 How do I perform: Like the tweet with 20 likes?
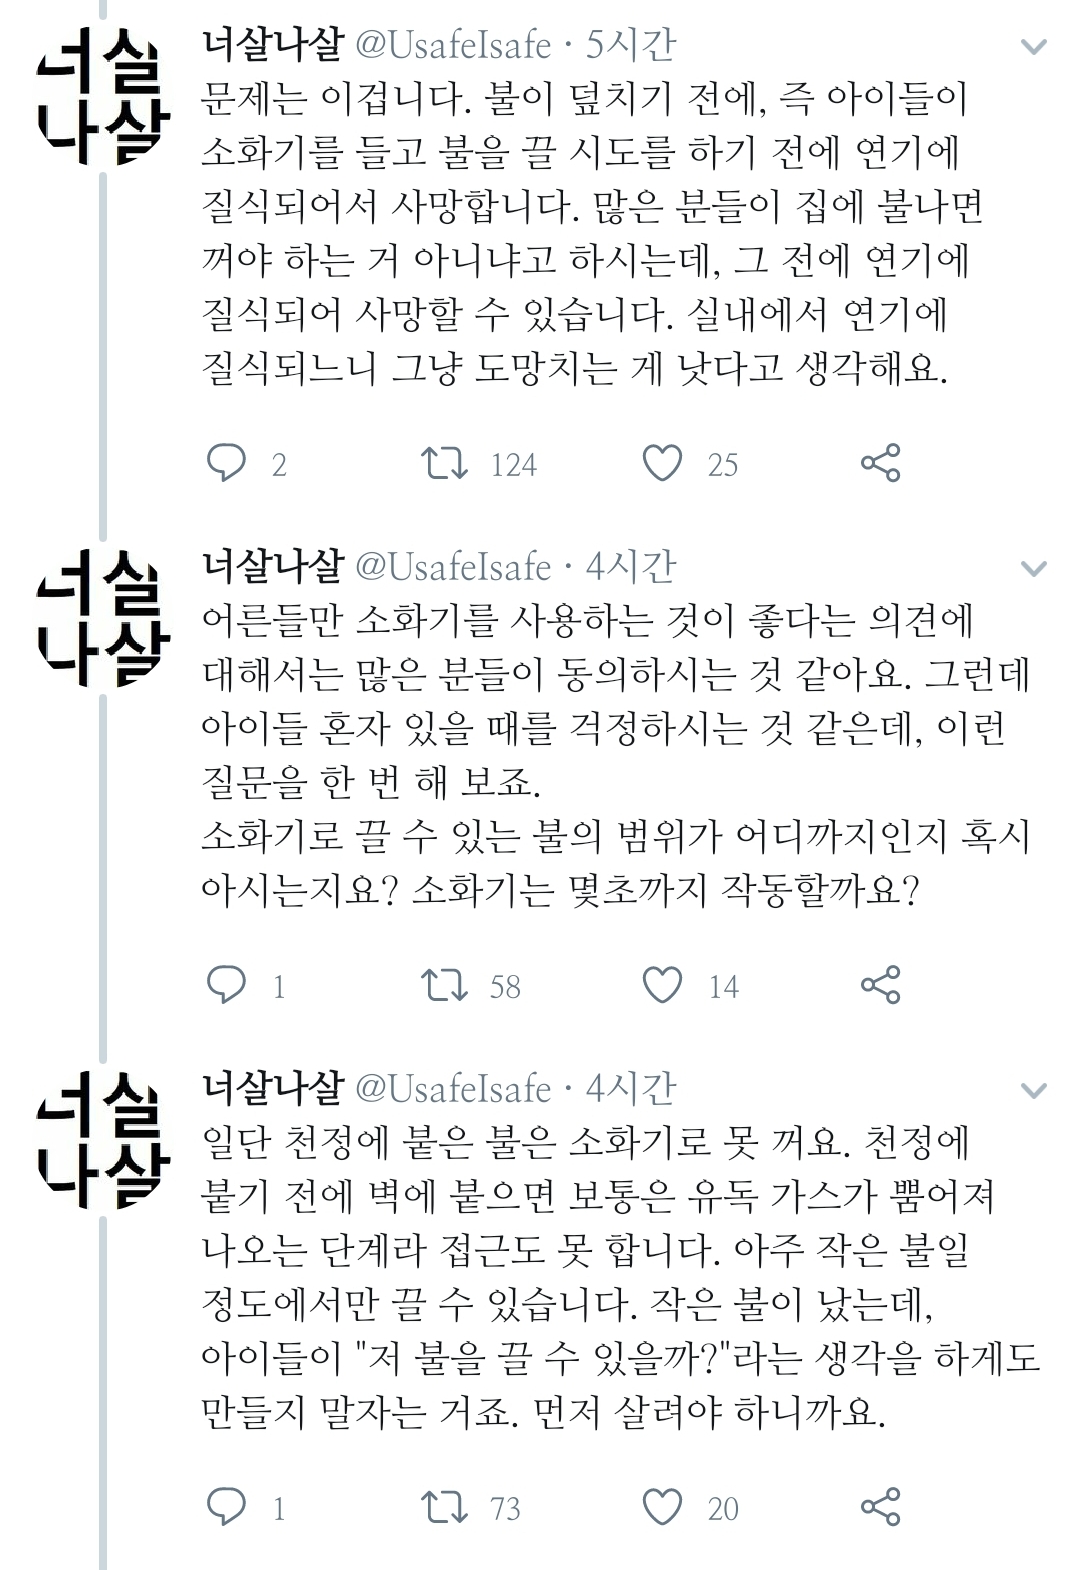point(662,1507)
